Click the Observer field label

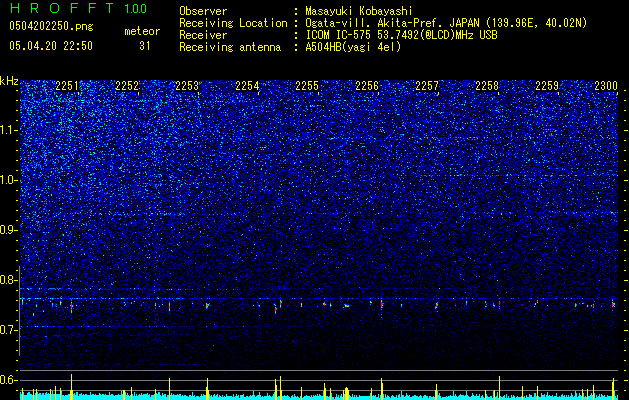[203, 11]
